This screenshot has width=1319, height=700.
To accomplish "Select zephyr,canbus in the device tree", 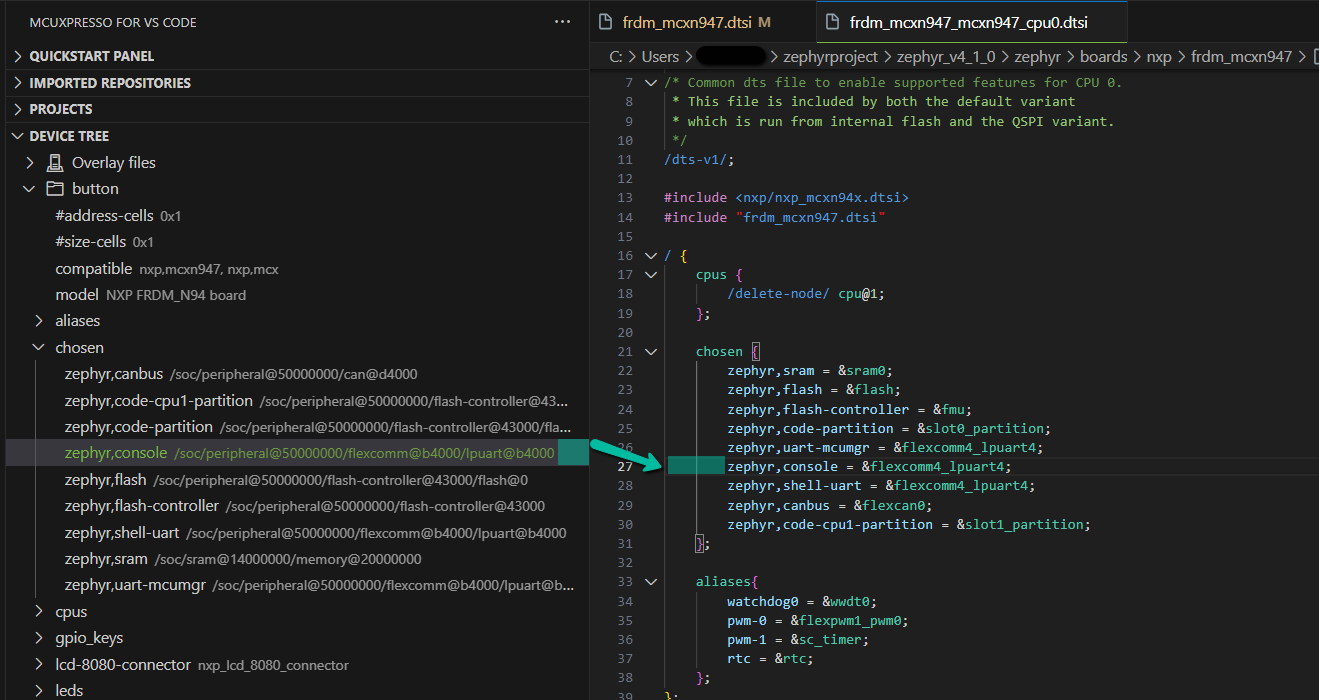I will tap(113, 374).
